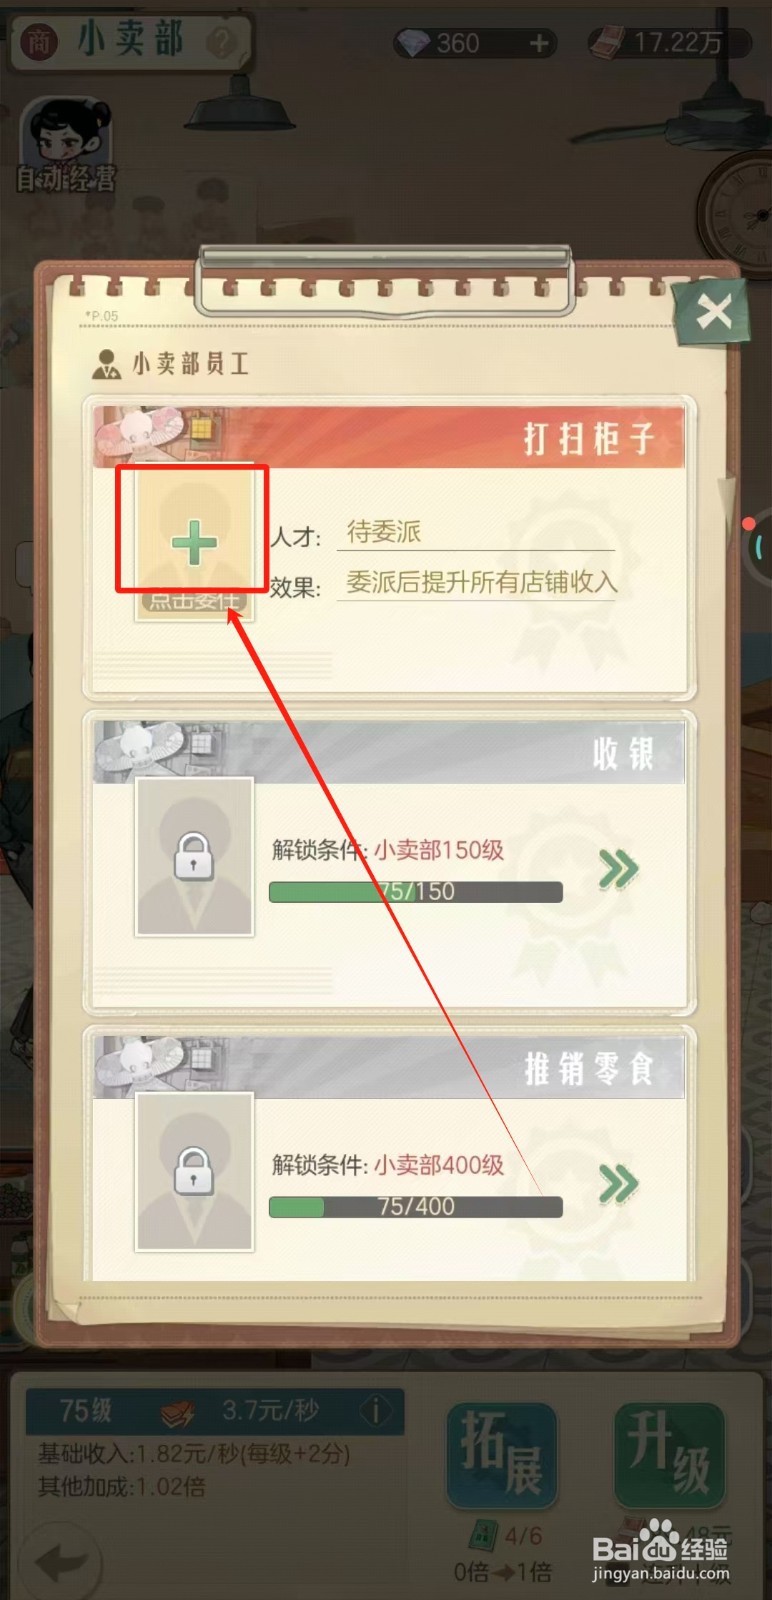Expand the 收银 unlock condition arrows
This screenshot has height=1600, width=772.
click(619, 869)
